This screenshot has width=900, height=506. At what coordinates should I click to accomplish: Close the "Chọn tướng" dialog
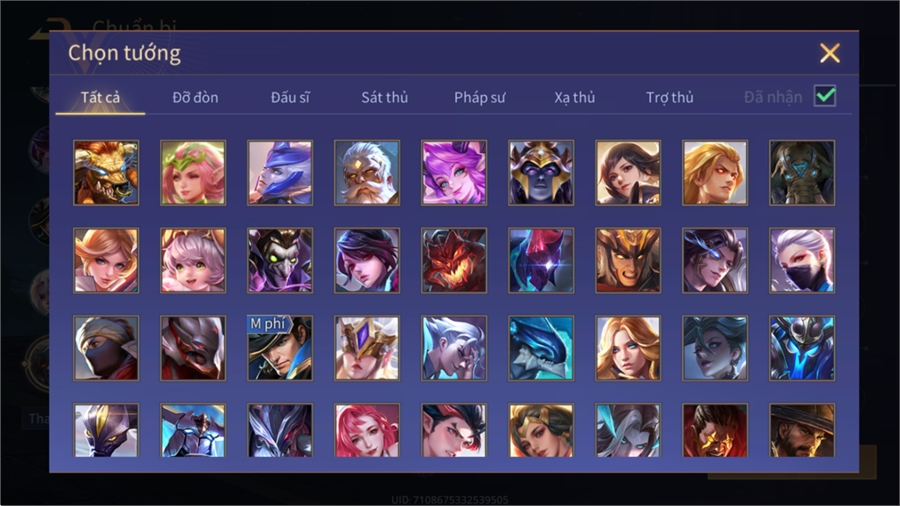tap(829, 53)
